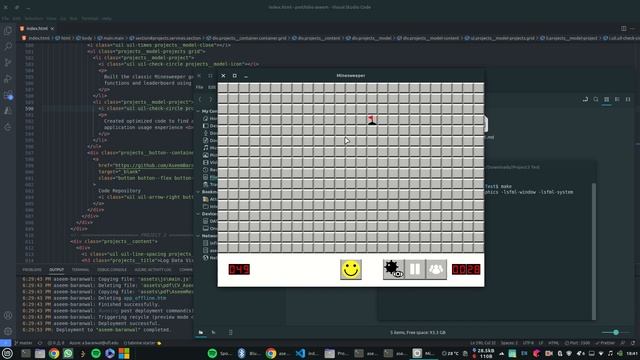Click the mine reveal icon with eye
The image size is (640, 360).
tap(393, 269)
